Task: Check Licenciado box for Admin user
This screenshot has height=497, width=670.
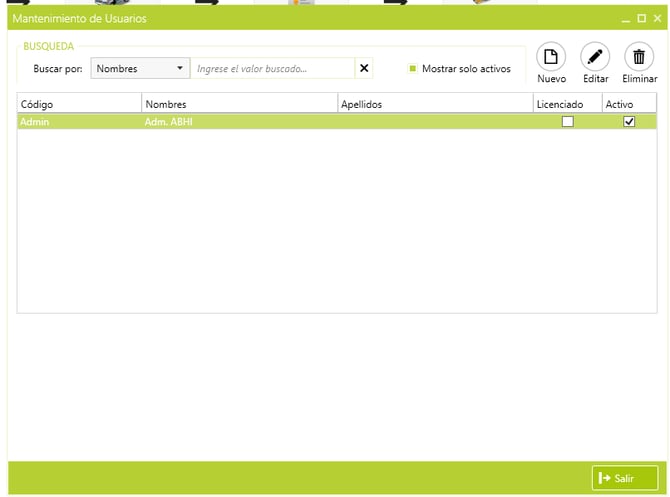Action: tap(567, 122)
